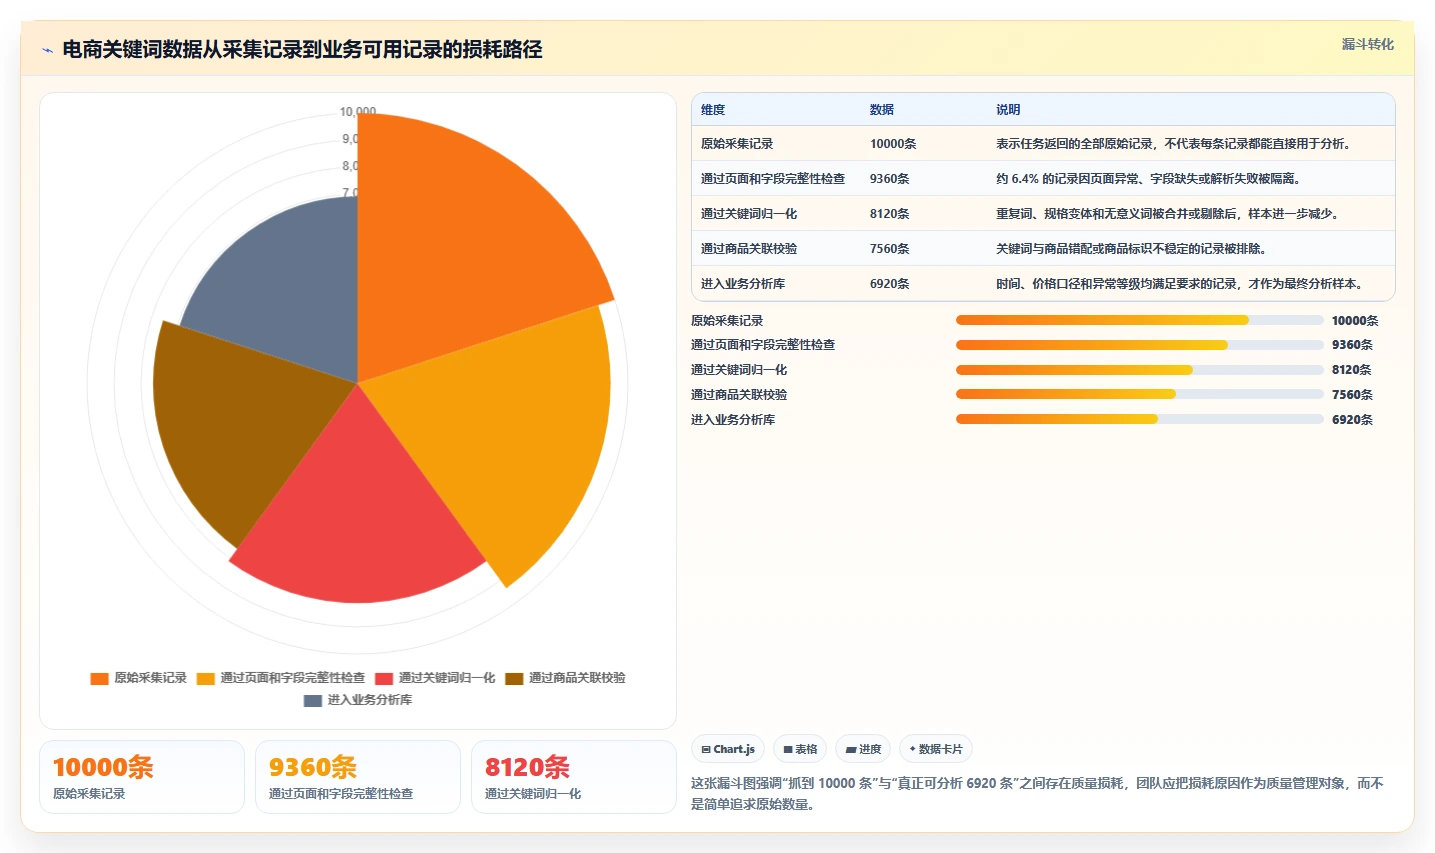The image size is (1435, 853).
Task: Click the 通过关键词归一化 progress bar
Action: coord(1140,370)
